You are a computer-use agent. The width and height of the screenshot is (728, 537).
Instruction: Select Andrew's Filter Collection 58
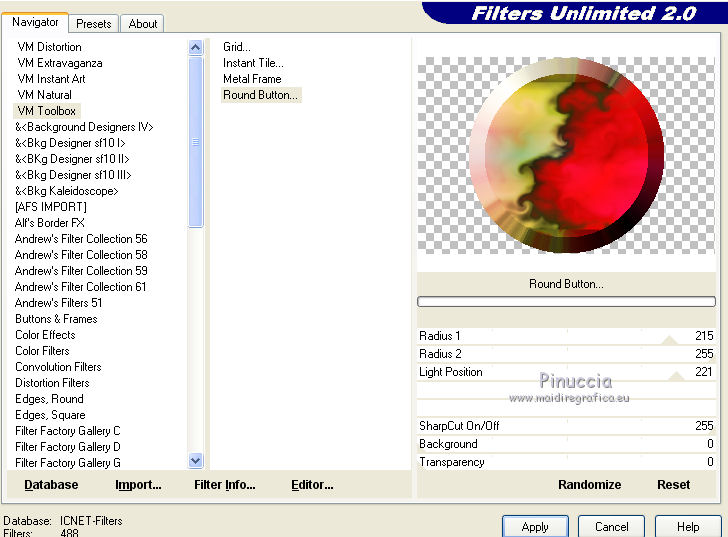pyautogui.click(x=81, y=255)
